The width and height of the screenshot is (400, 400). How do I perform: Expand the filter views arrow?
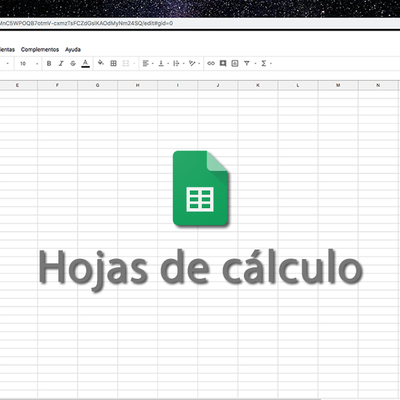255,63
